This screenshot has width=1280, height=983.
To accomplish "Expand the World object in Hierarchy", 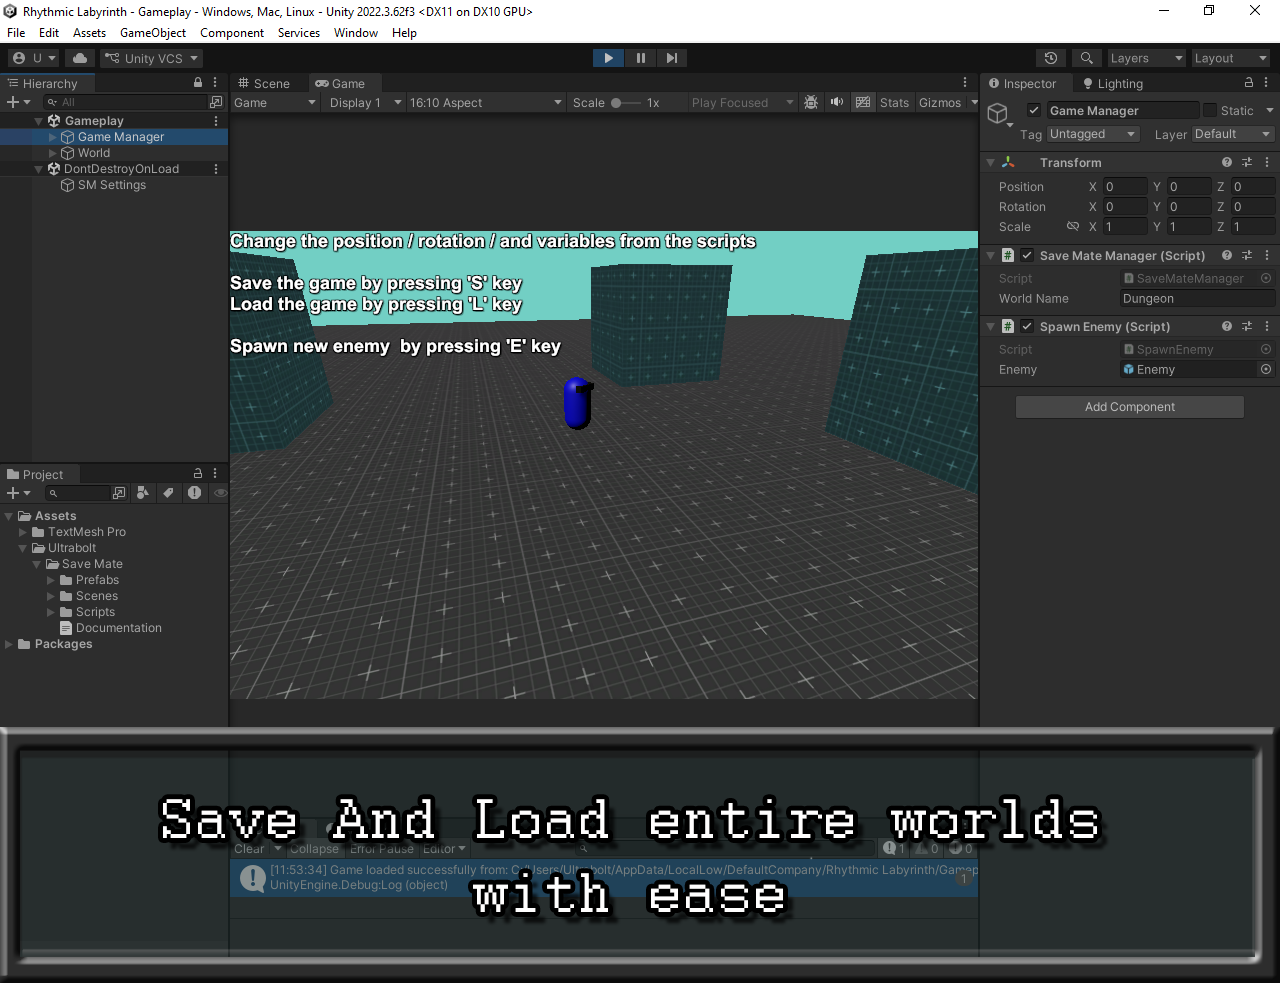I will coord(53,153).
